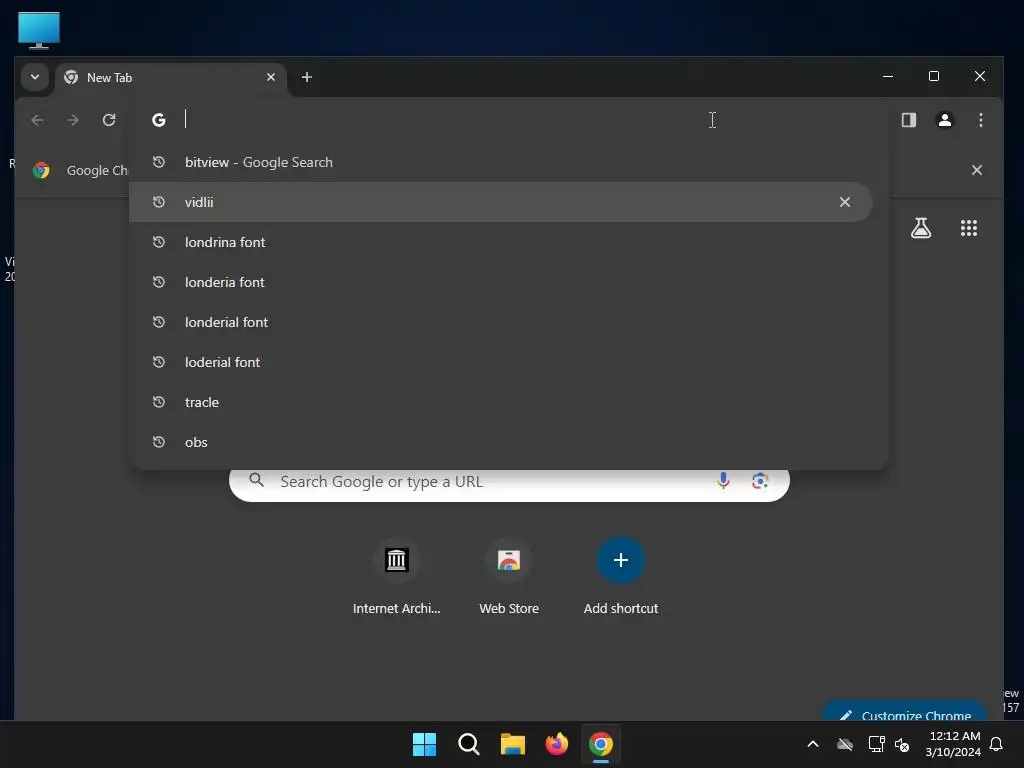Choose the 'vidlii' suggestion
This screenshot has width=1024, height=768.
pyautogui.click(x=501, y=202)
